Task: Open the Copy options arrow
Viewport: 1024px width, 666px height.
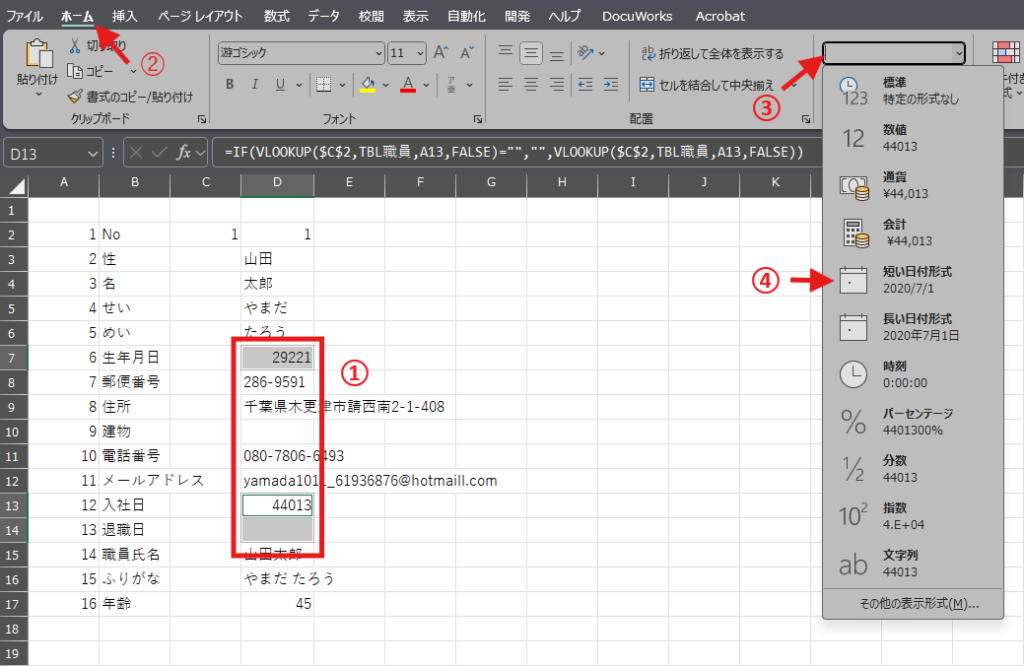Action: [133, 71]
